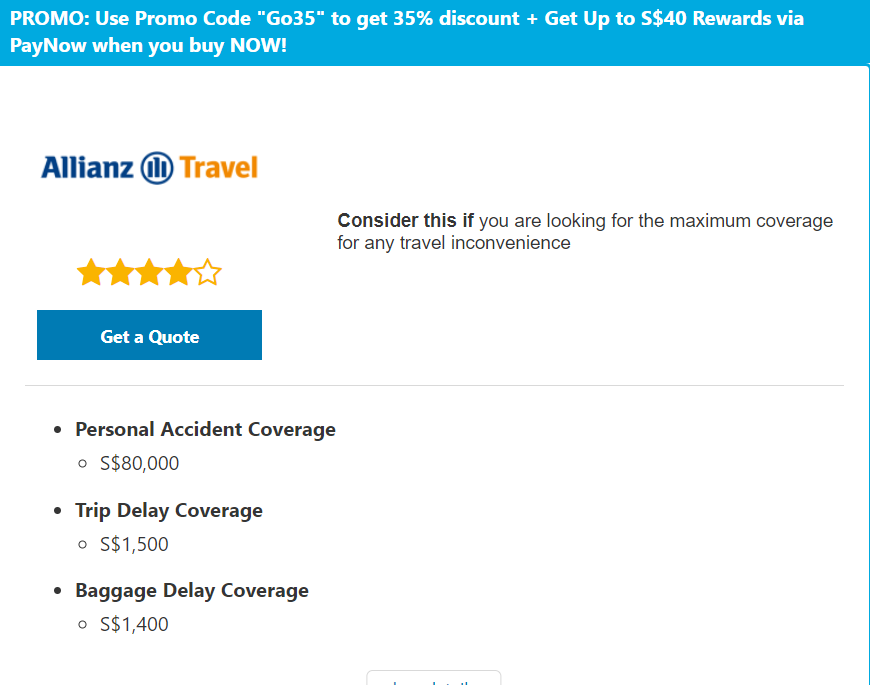Screen dimensions: 870x685
Task: Click the S$1,400 coverage amount
Action: pyautogui.click(x=135, y=625)
